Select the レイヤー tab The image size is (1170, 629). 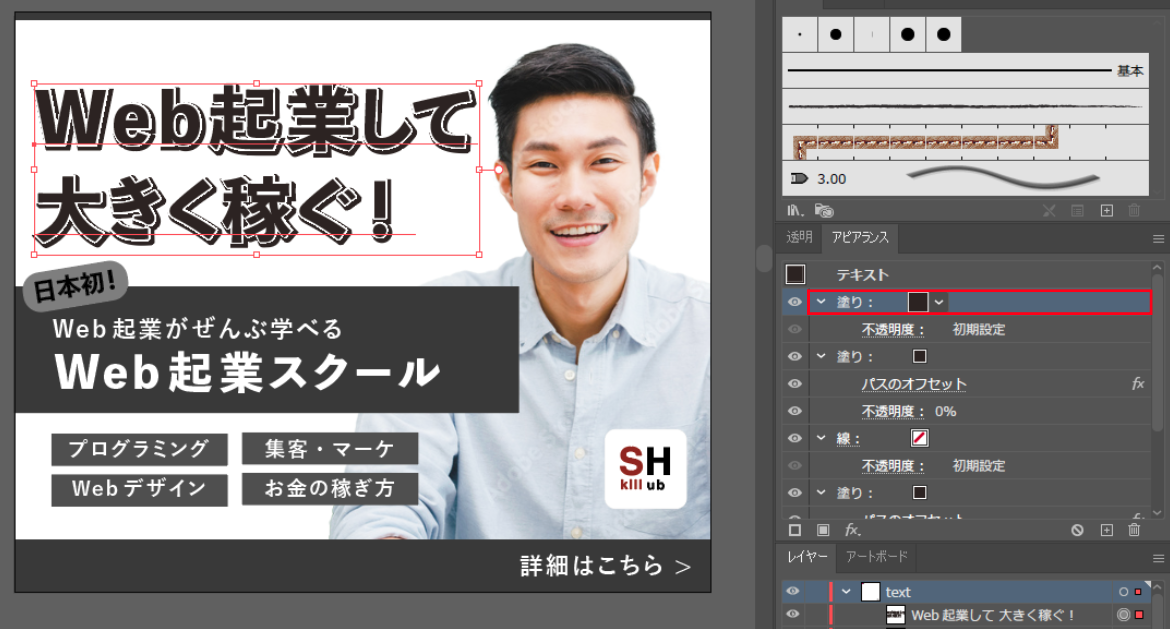click(x=807, y=557)
